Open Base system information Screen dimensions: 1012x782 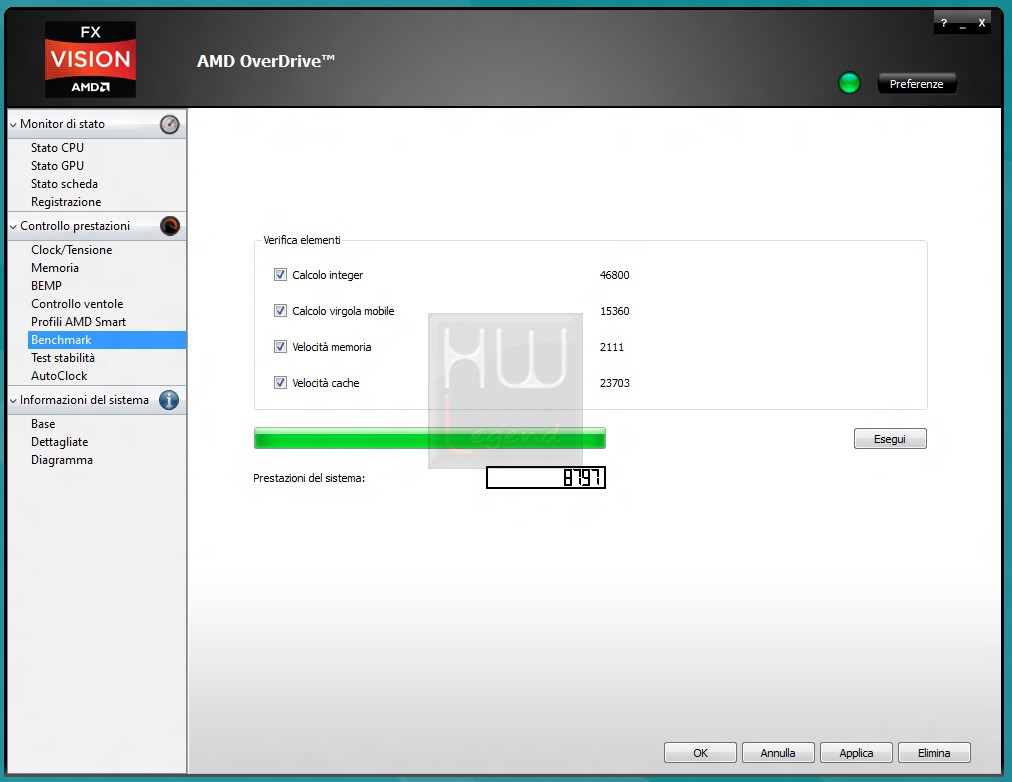click(43, 424)
